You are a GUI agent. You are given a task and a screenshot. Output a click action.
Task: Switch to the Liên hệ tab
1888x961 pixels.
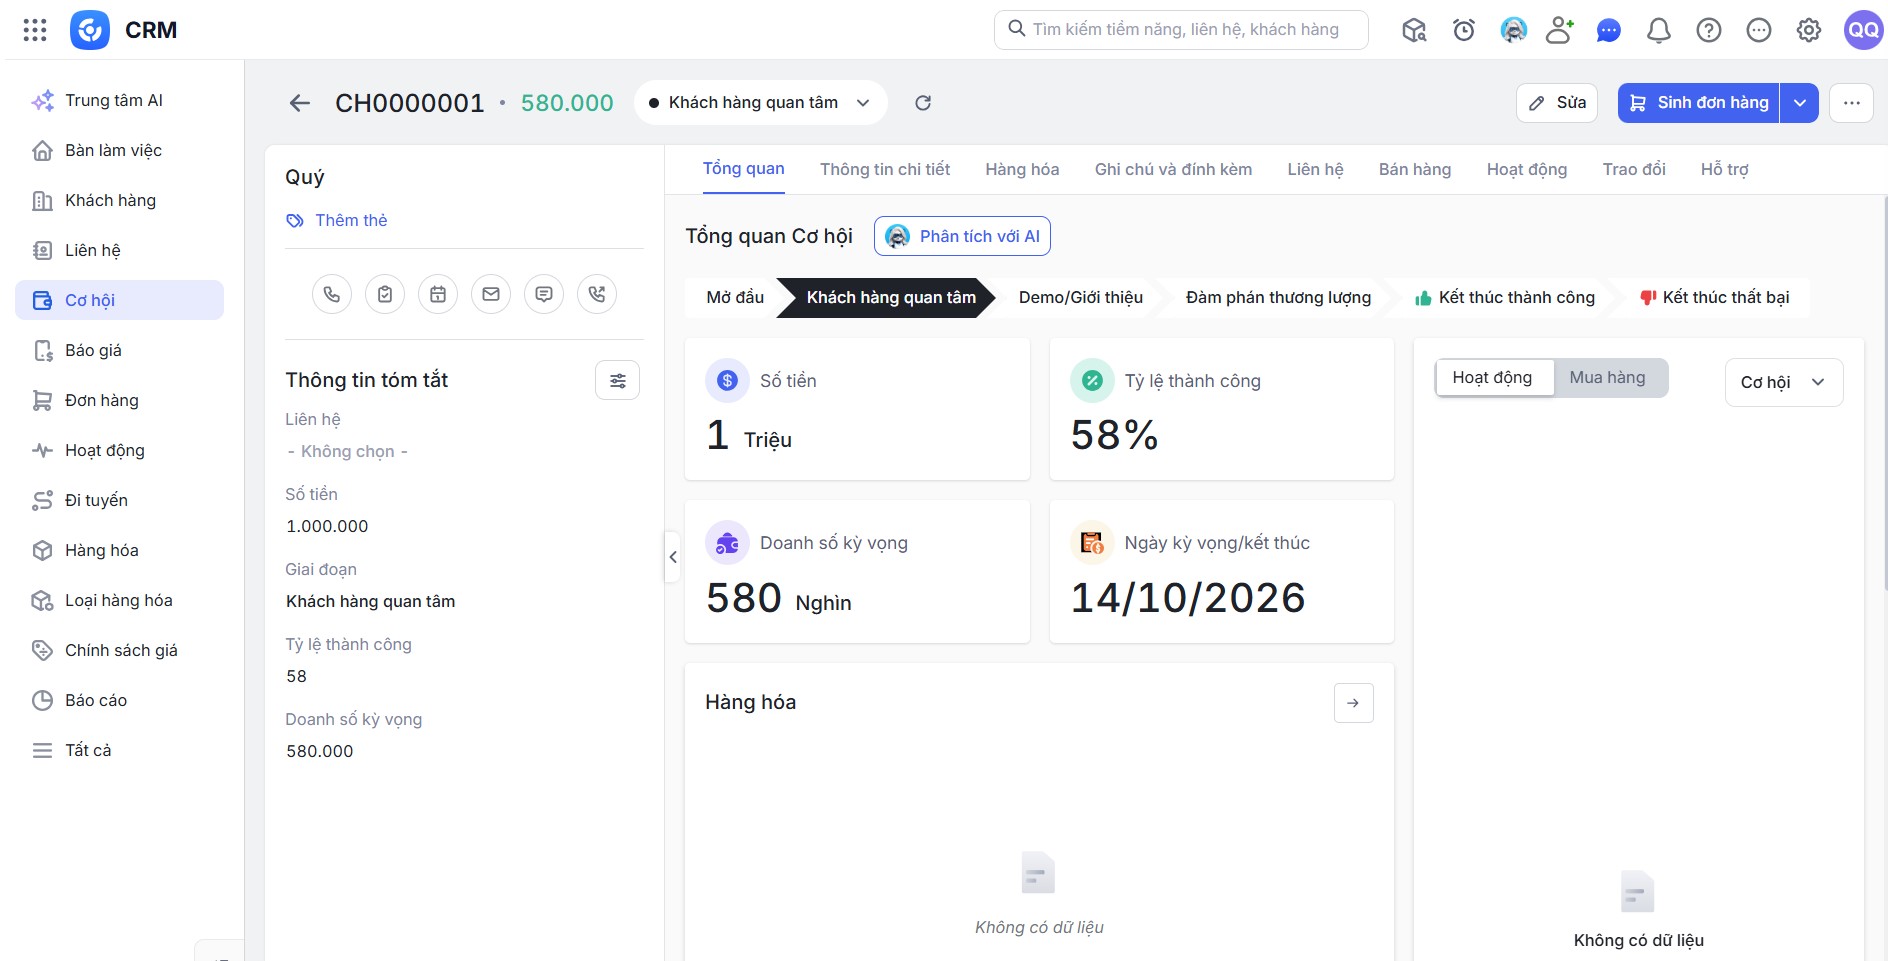[x=1315, y=170]
